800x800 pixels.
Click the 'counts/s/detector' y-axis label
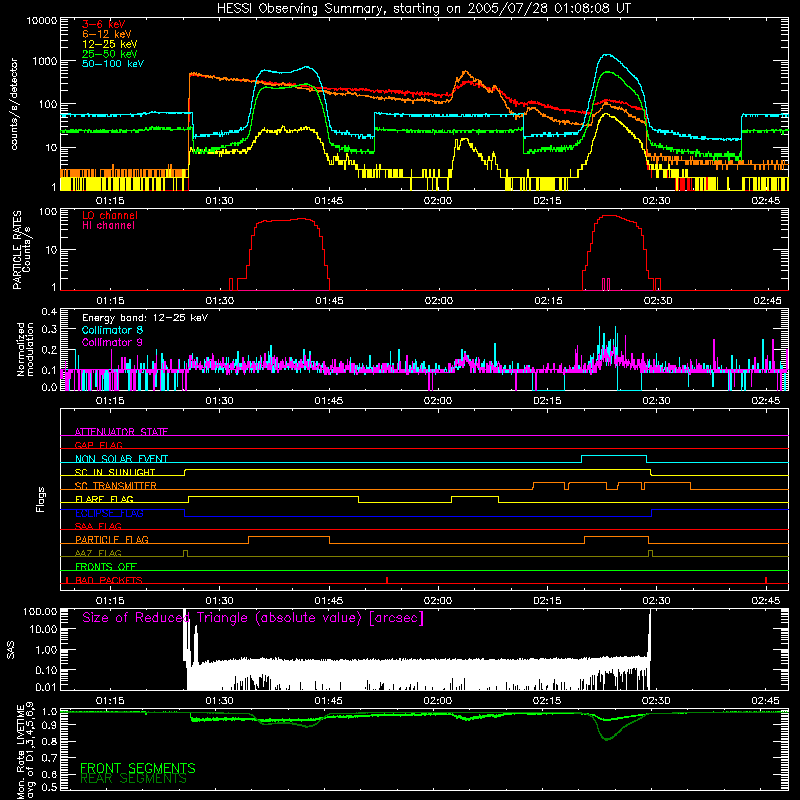[x=14, y=104]
